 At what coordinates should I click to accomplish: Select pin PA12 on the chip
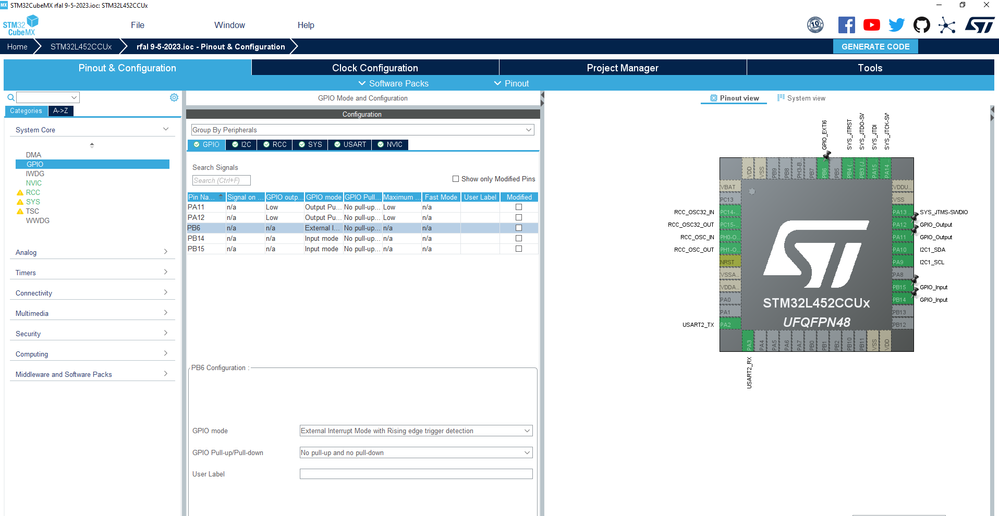900,225
